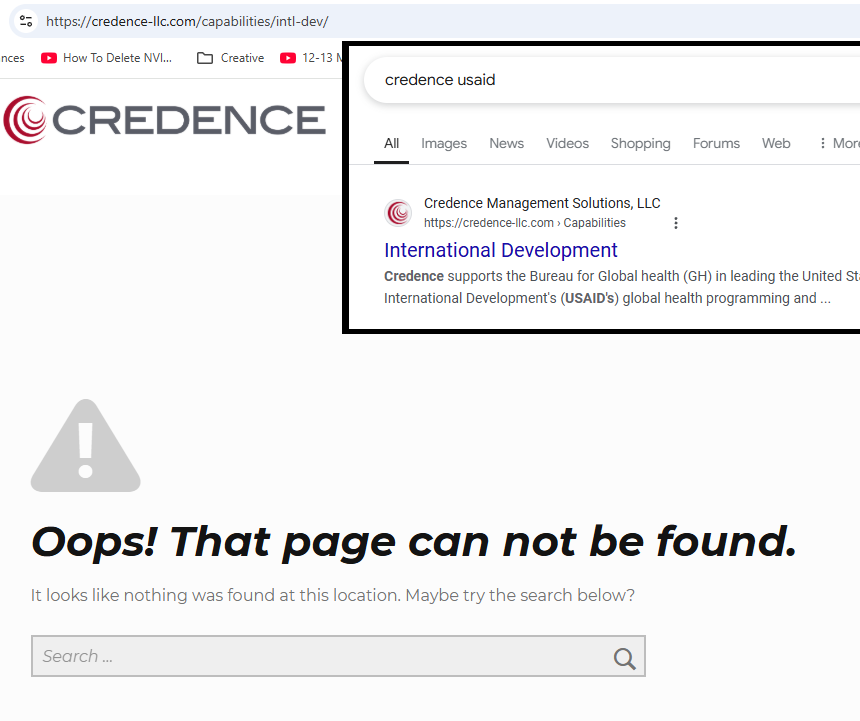
Task: Click the search result snippet mentioning USAID's
Action: pyautogui.click(x=621, y=287)
